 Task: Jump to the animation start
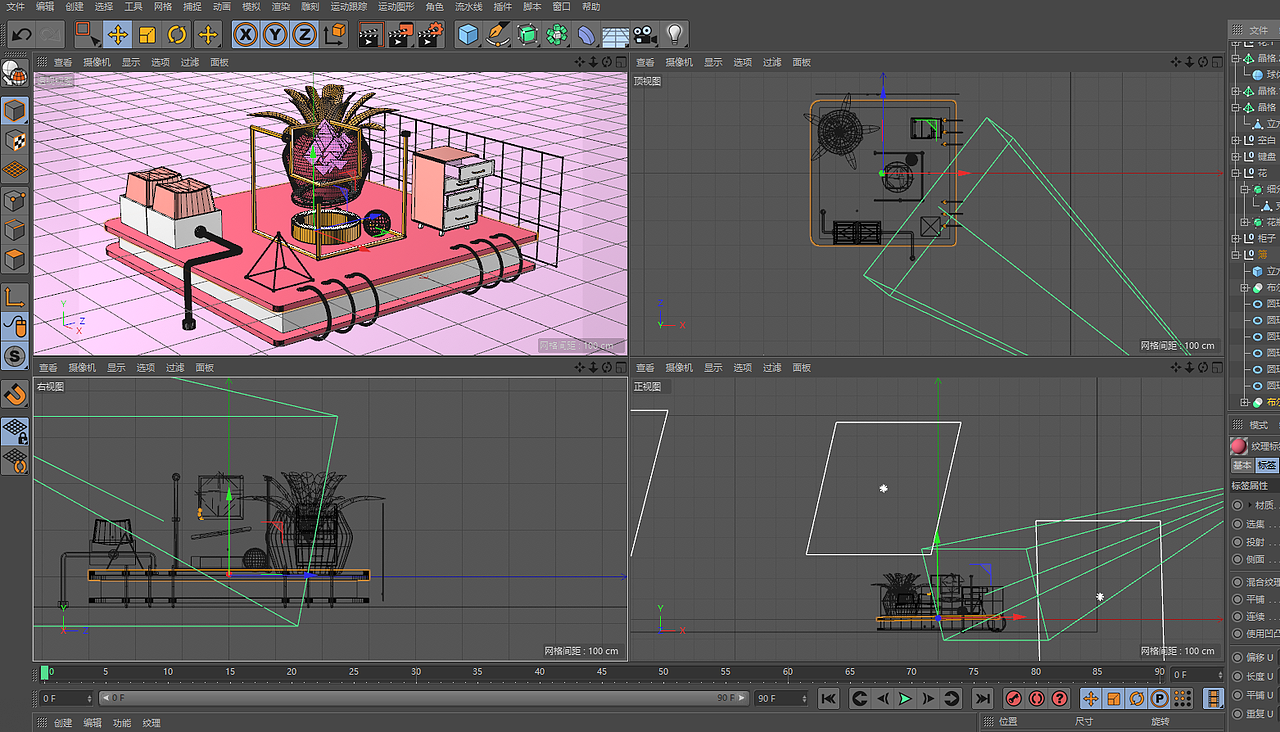point(828,699)
